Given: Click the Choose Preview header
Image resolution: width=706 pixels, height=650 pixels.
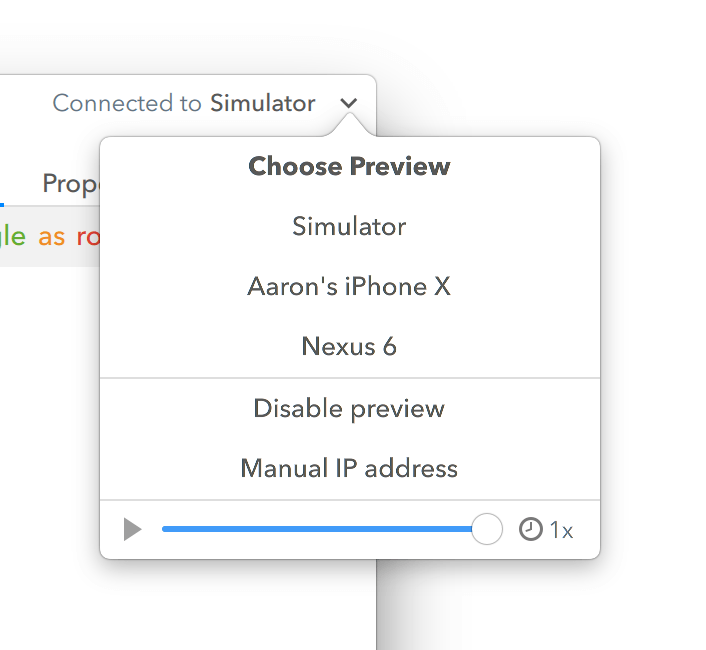Looking at the screenshot, I should [x=349, y=166].
